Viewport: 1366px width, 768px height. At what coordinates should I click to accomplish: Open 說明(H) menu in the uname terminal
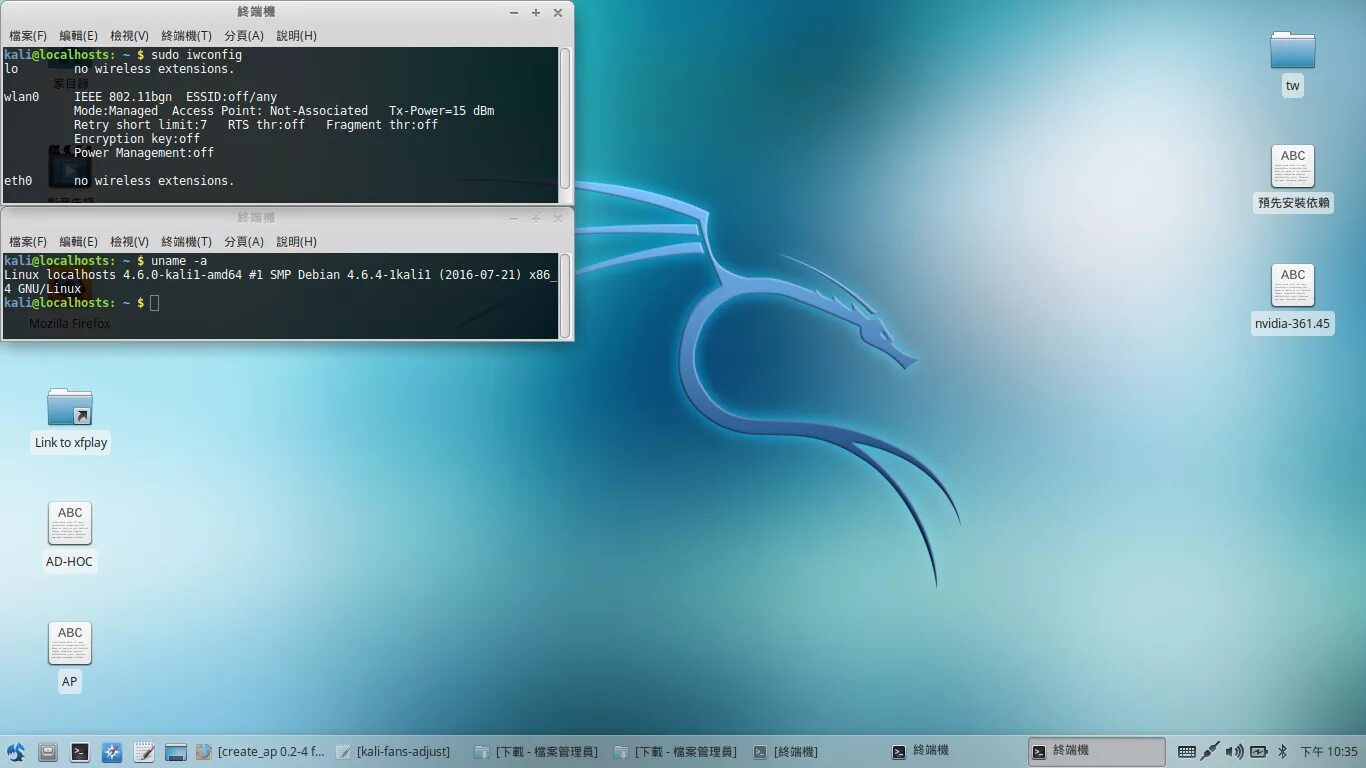coord(296,241)
